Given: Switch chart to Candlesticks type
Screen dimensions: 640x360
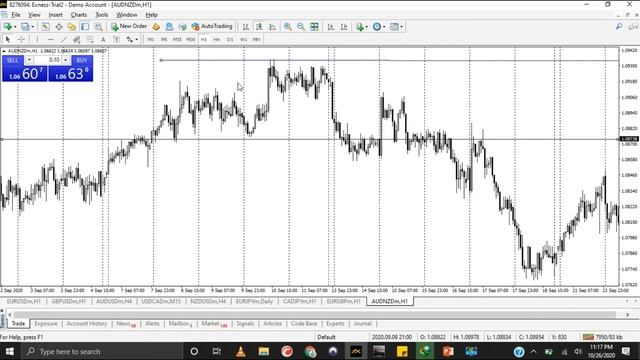Looking at the screenshot, I should pos(259,27).
